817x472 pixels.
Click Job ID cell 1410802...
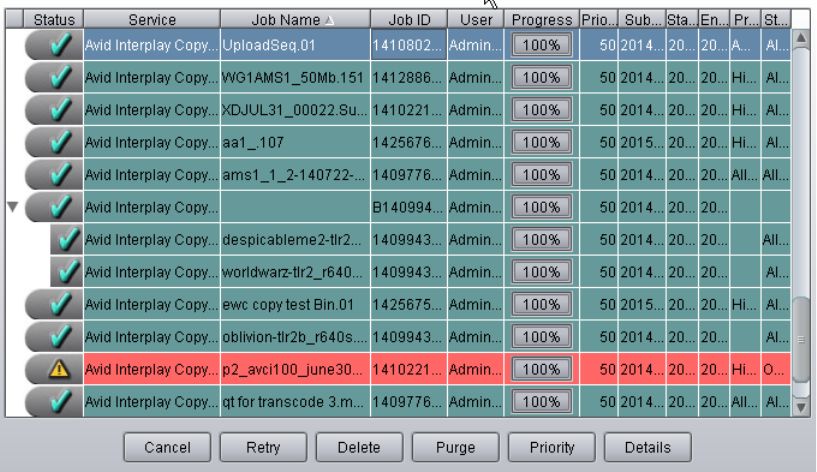click(409, 45)
